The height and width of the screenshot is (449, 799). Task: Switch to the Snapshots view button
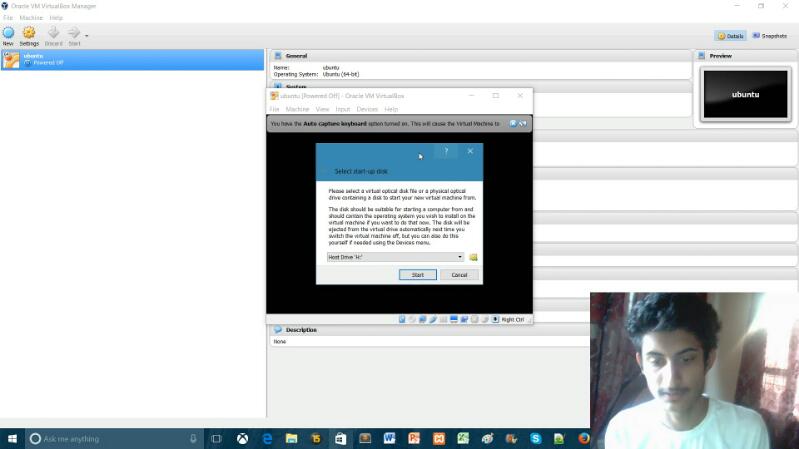(x=769, y=36)
